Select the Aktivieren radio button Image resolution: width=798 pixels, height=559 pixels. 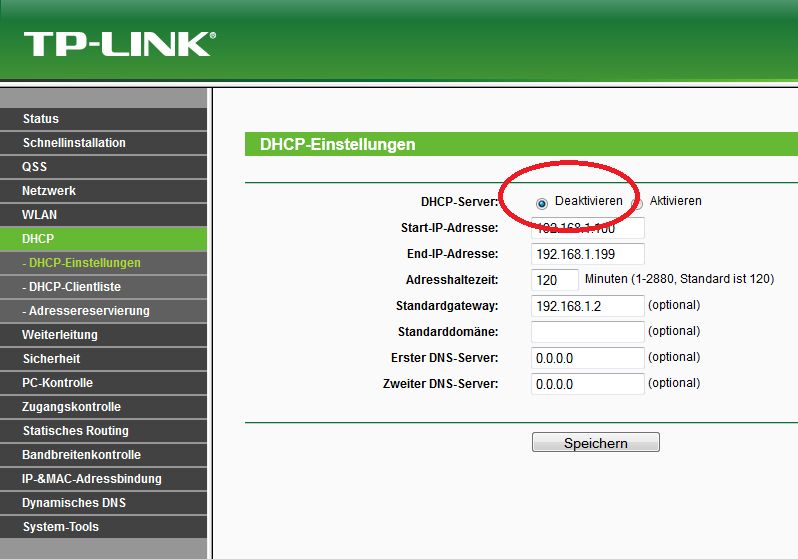637,204
